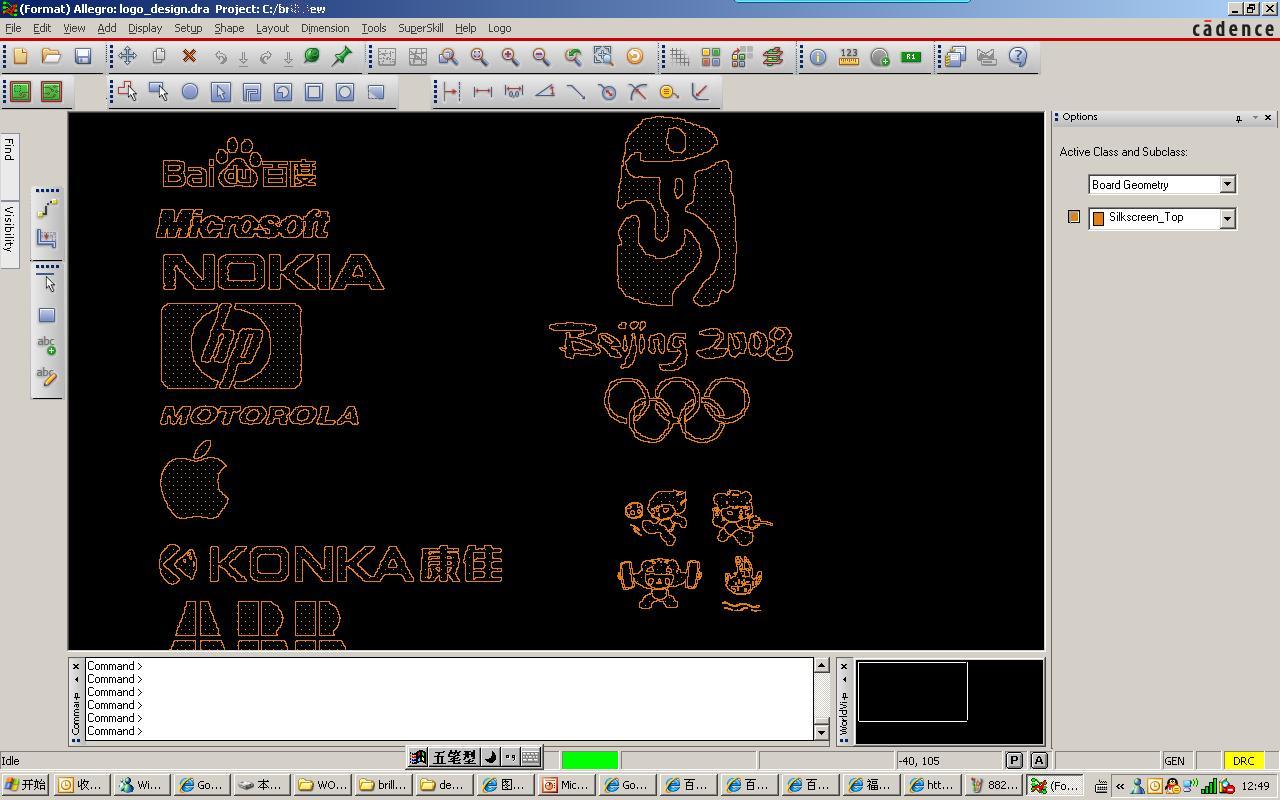Screen dimensions: 1280x800
Task: Click the Zoom Previous icon
Action: click(x=572, y=57)
